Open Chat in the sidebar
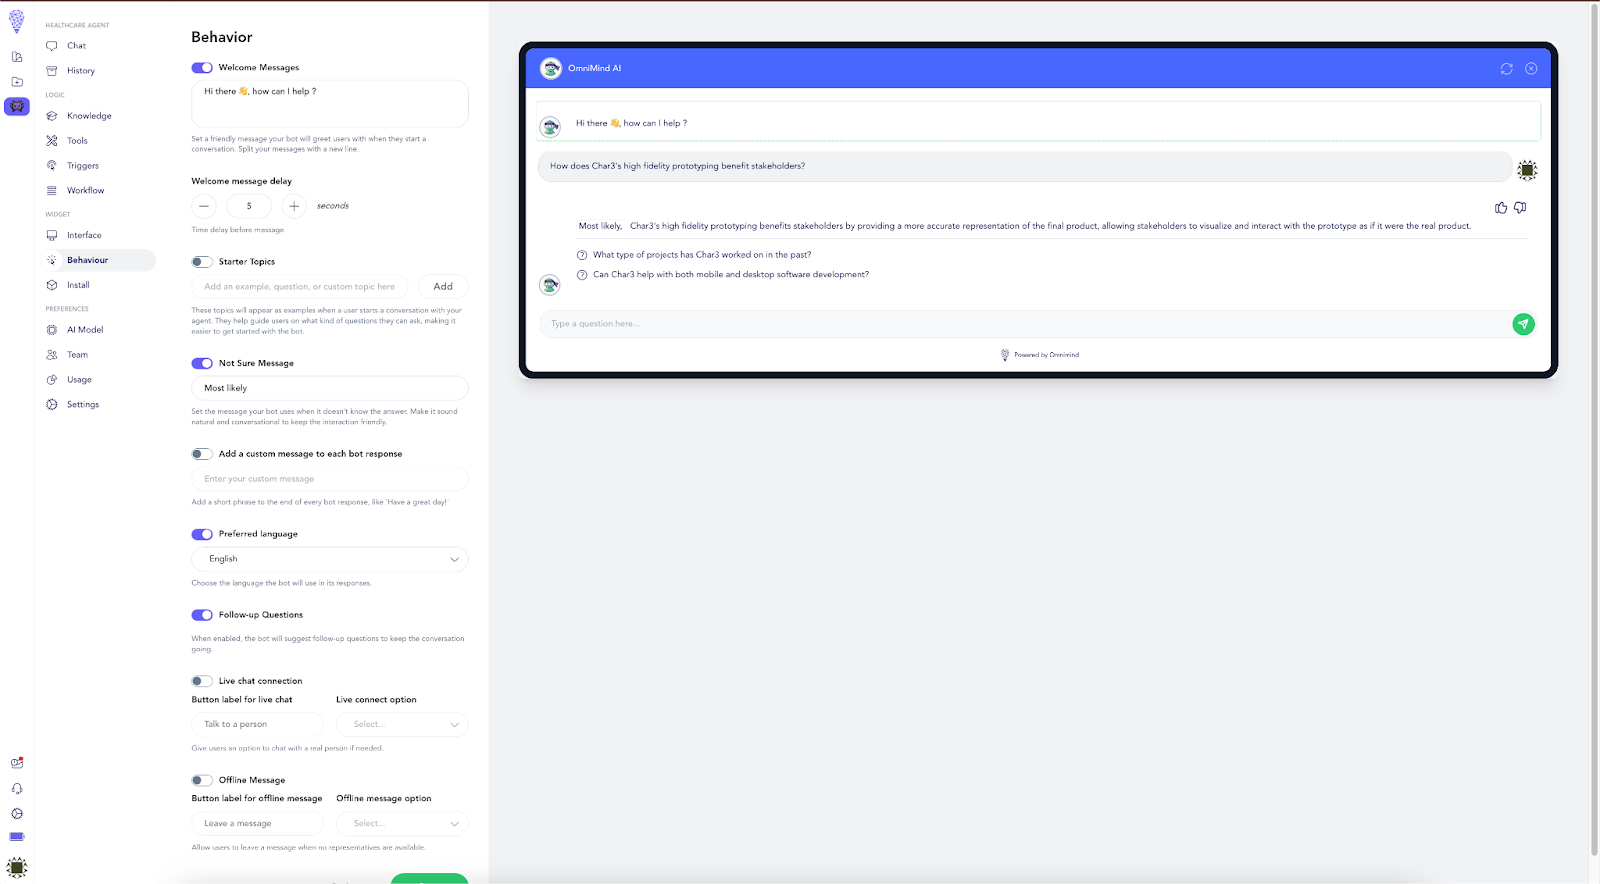This screenshot has height=884, width=1600. click(x=76, y=46)
